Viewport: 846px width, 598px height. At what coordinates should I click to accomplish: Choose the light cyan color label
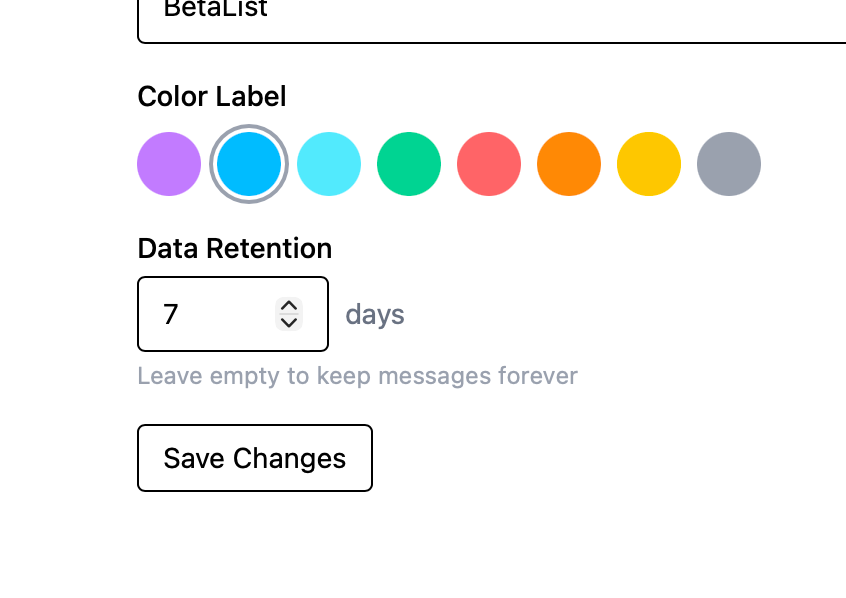[329, 164]
